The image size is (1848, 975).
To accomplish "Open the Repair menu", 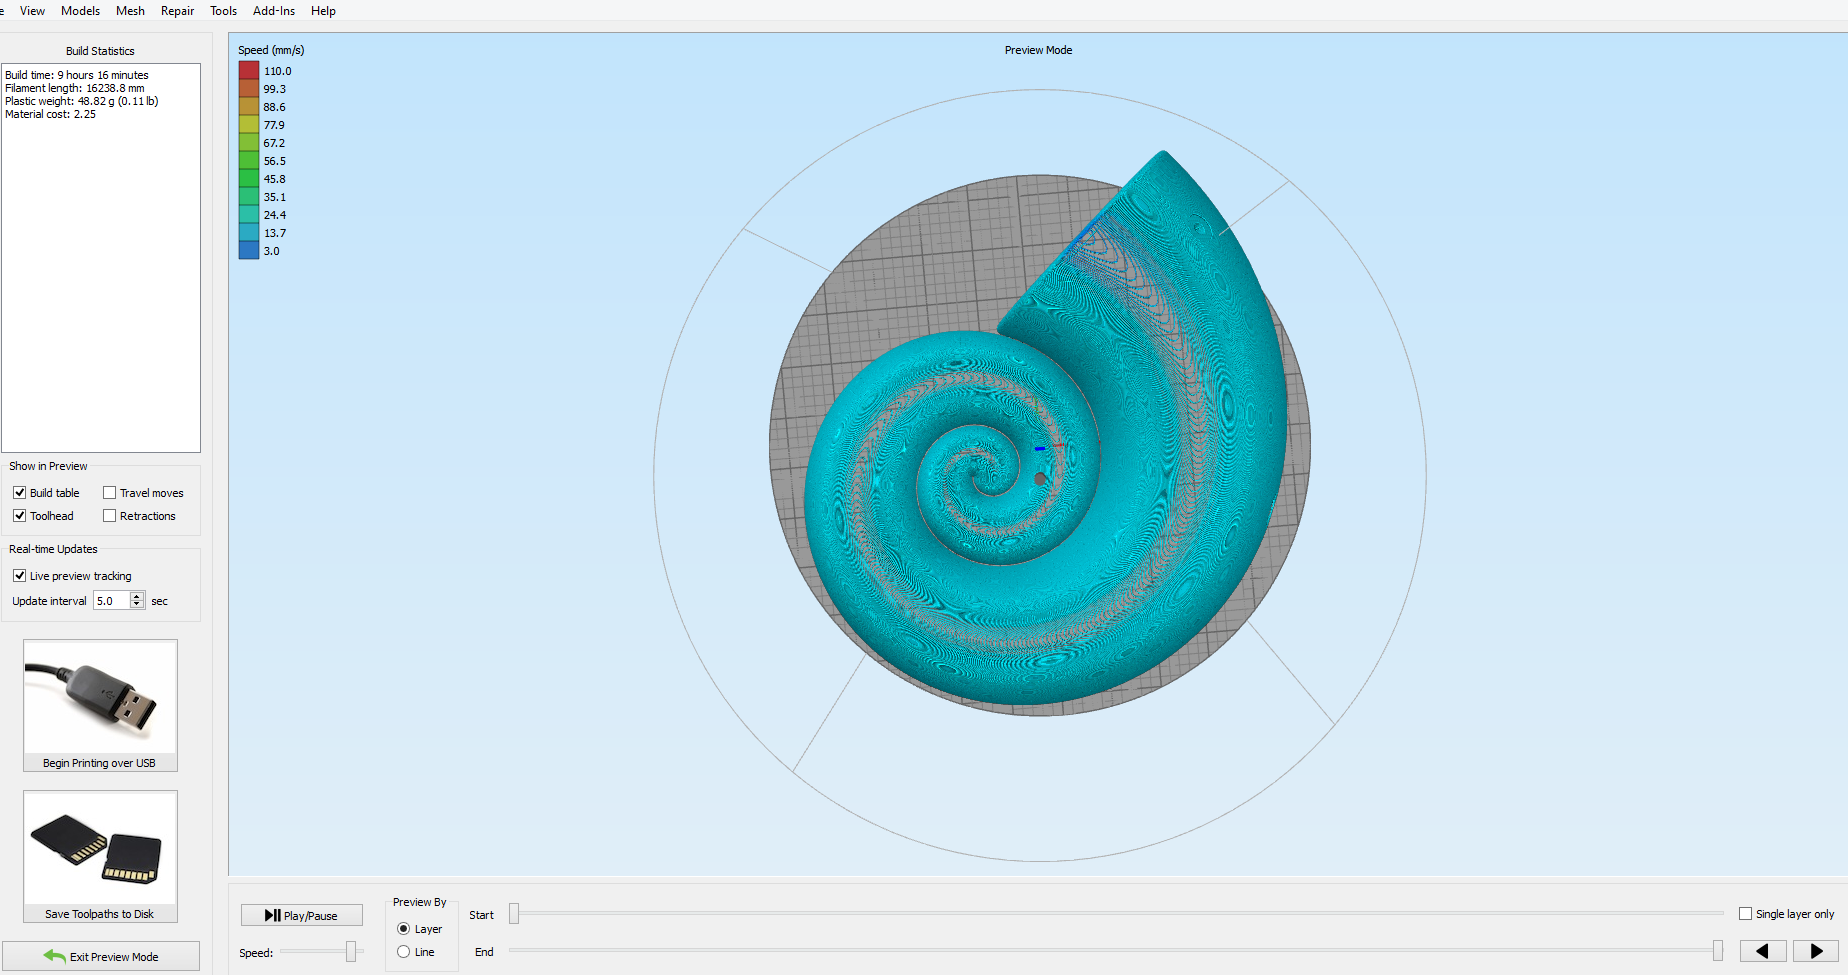I will 177,11.
